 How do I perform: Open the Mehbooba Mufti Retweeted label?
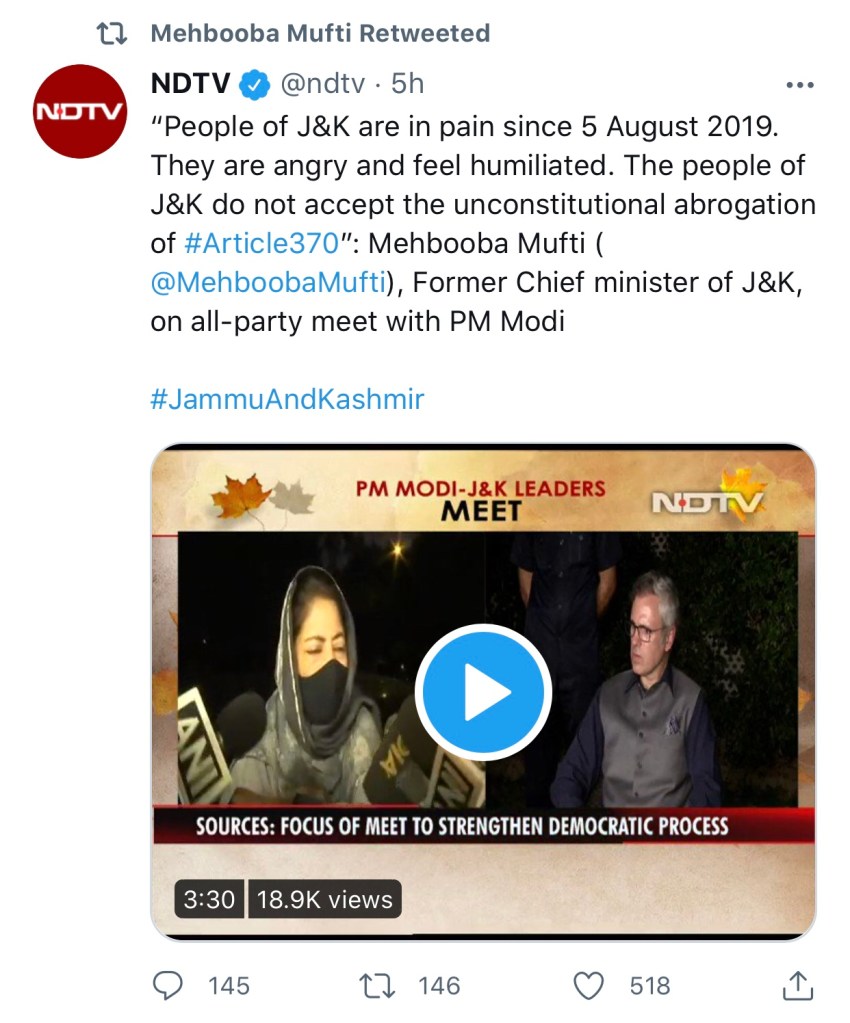(x=320, y=33)
